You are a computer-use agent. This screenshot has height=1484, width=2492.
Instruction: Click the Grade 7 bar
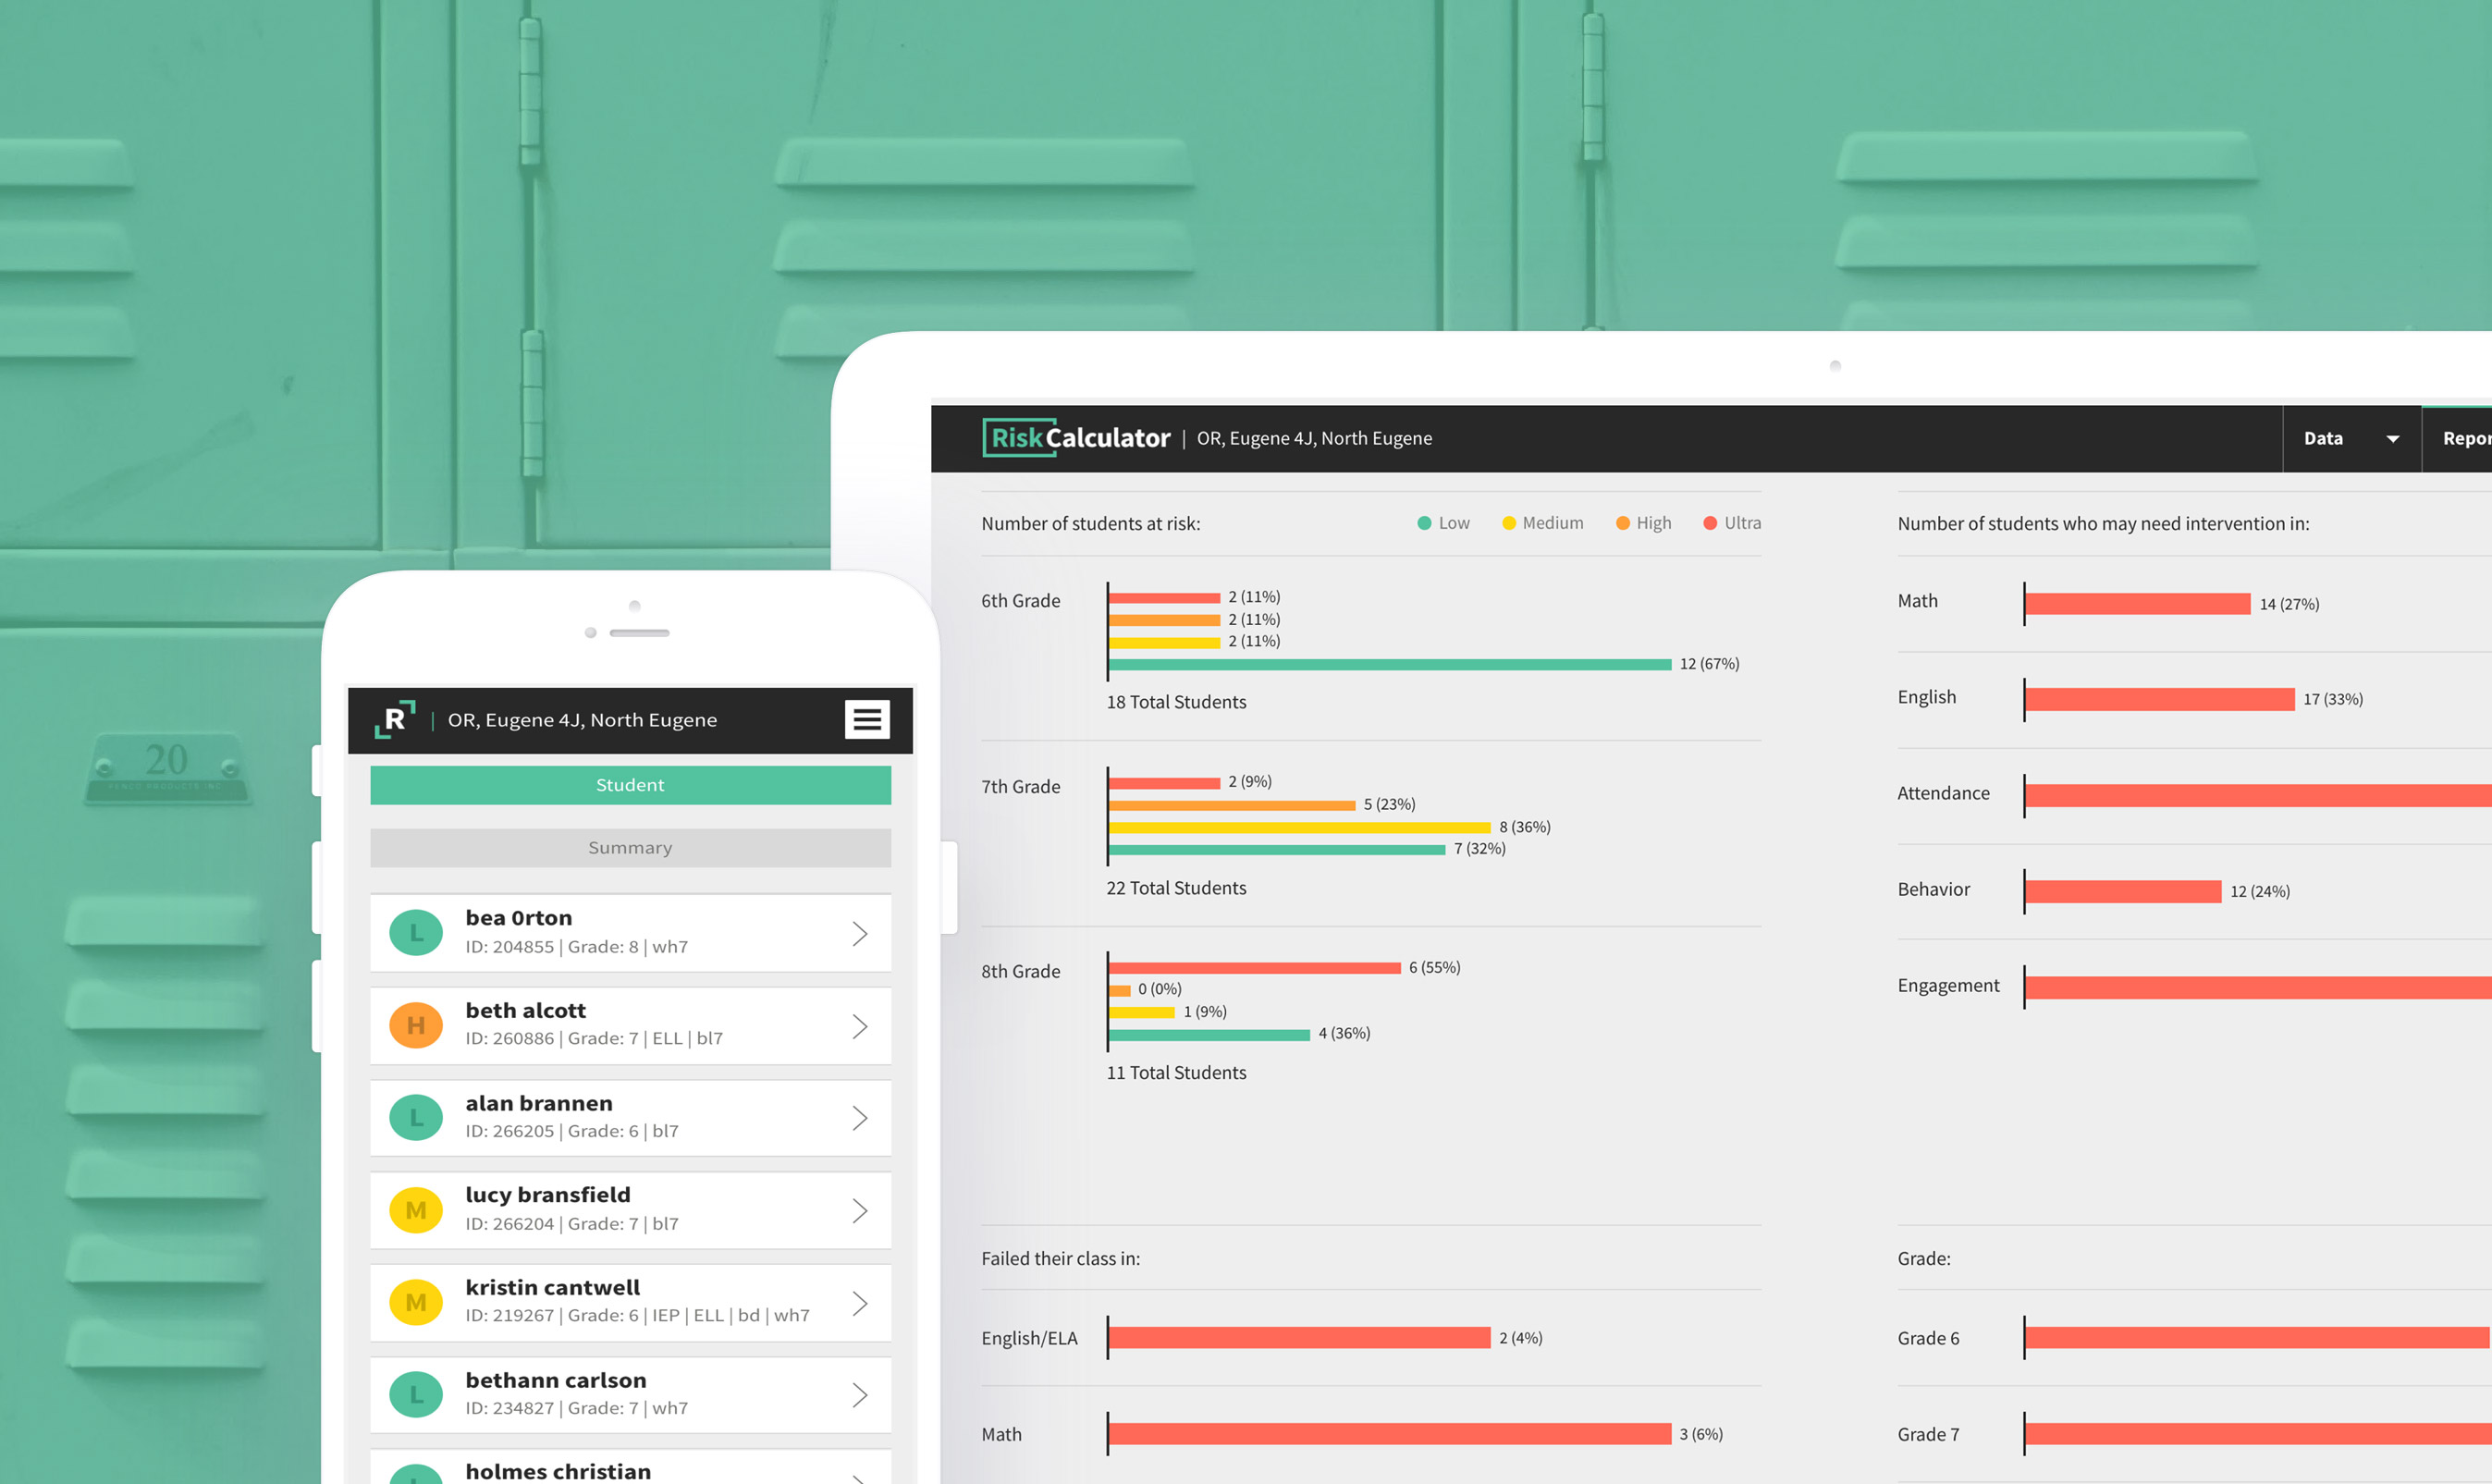point(2259,1434)
